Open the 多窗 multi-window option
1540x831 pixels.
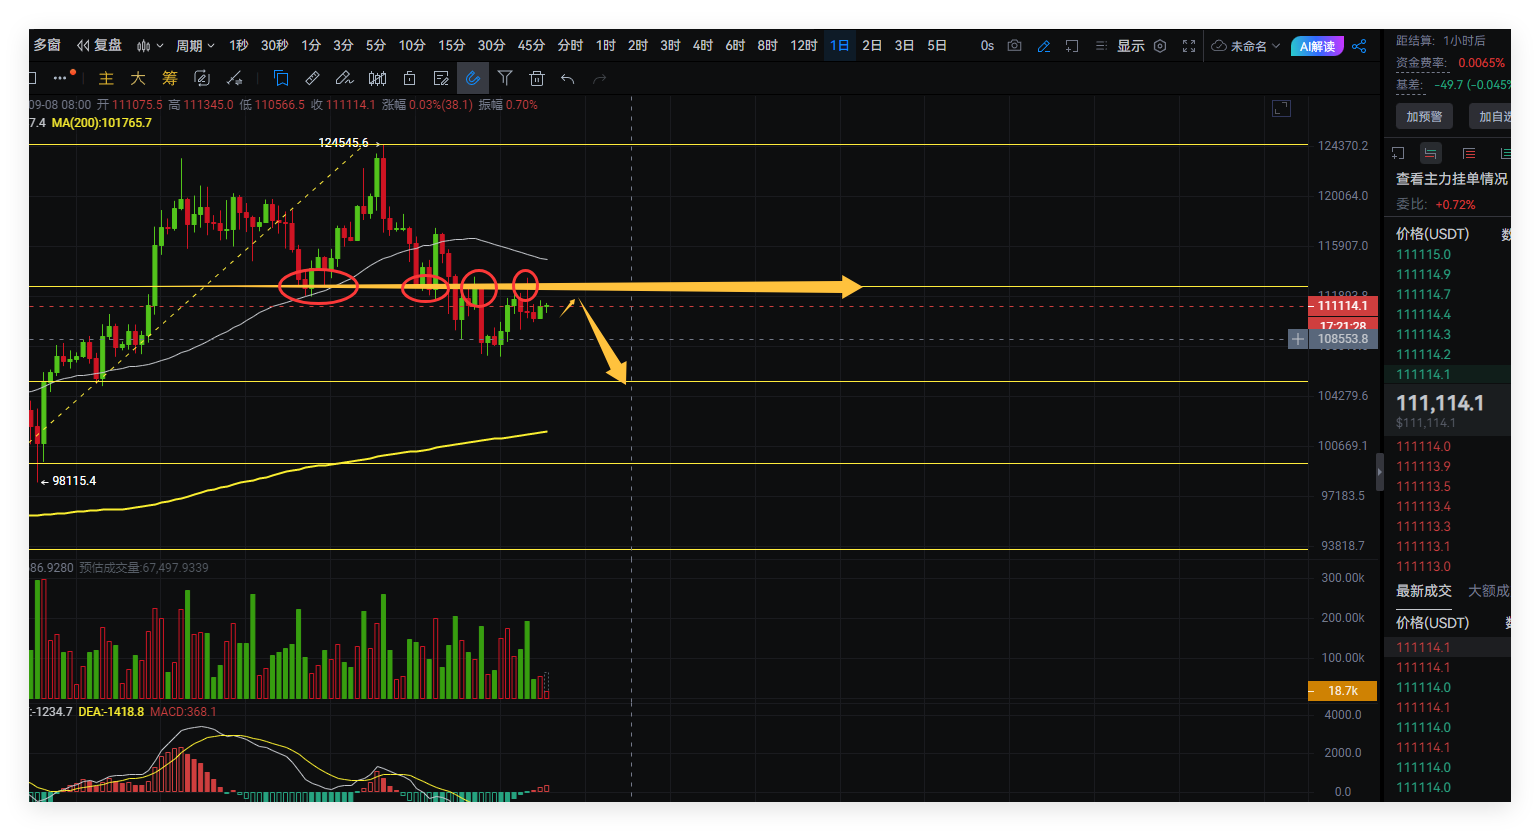47,45
